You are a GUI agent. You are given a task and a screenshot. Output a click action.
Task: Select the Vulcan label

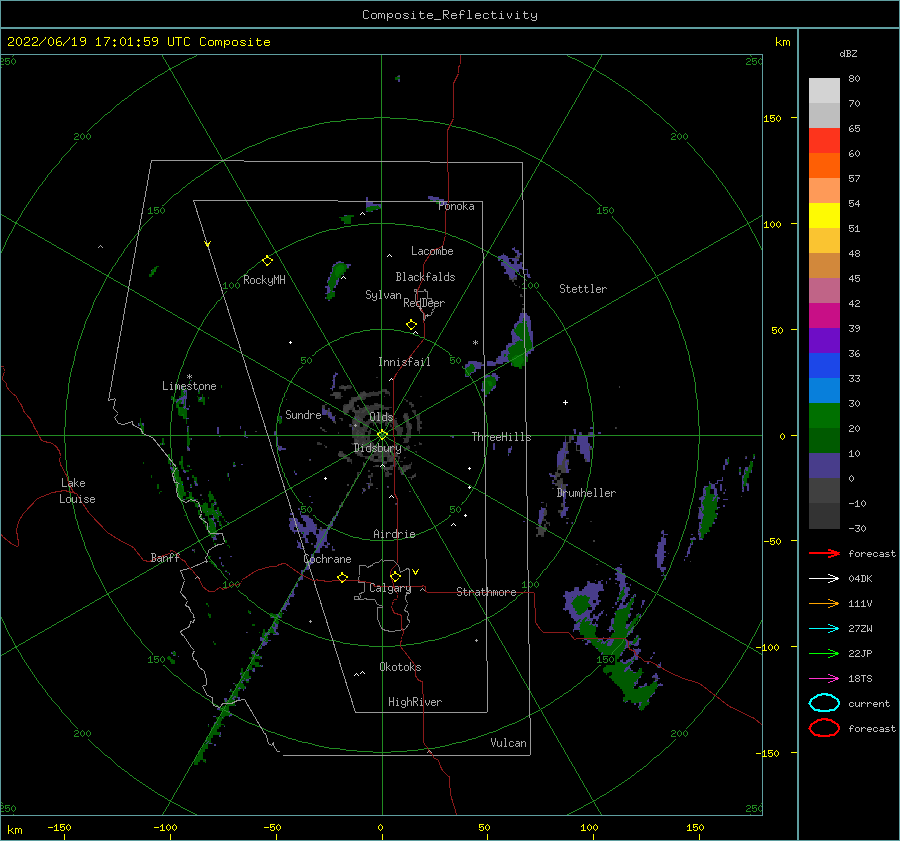click(508, 743)
